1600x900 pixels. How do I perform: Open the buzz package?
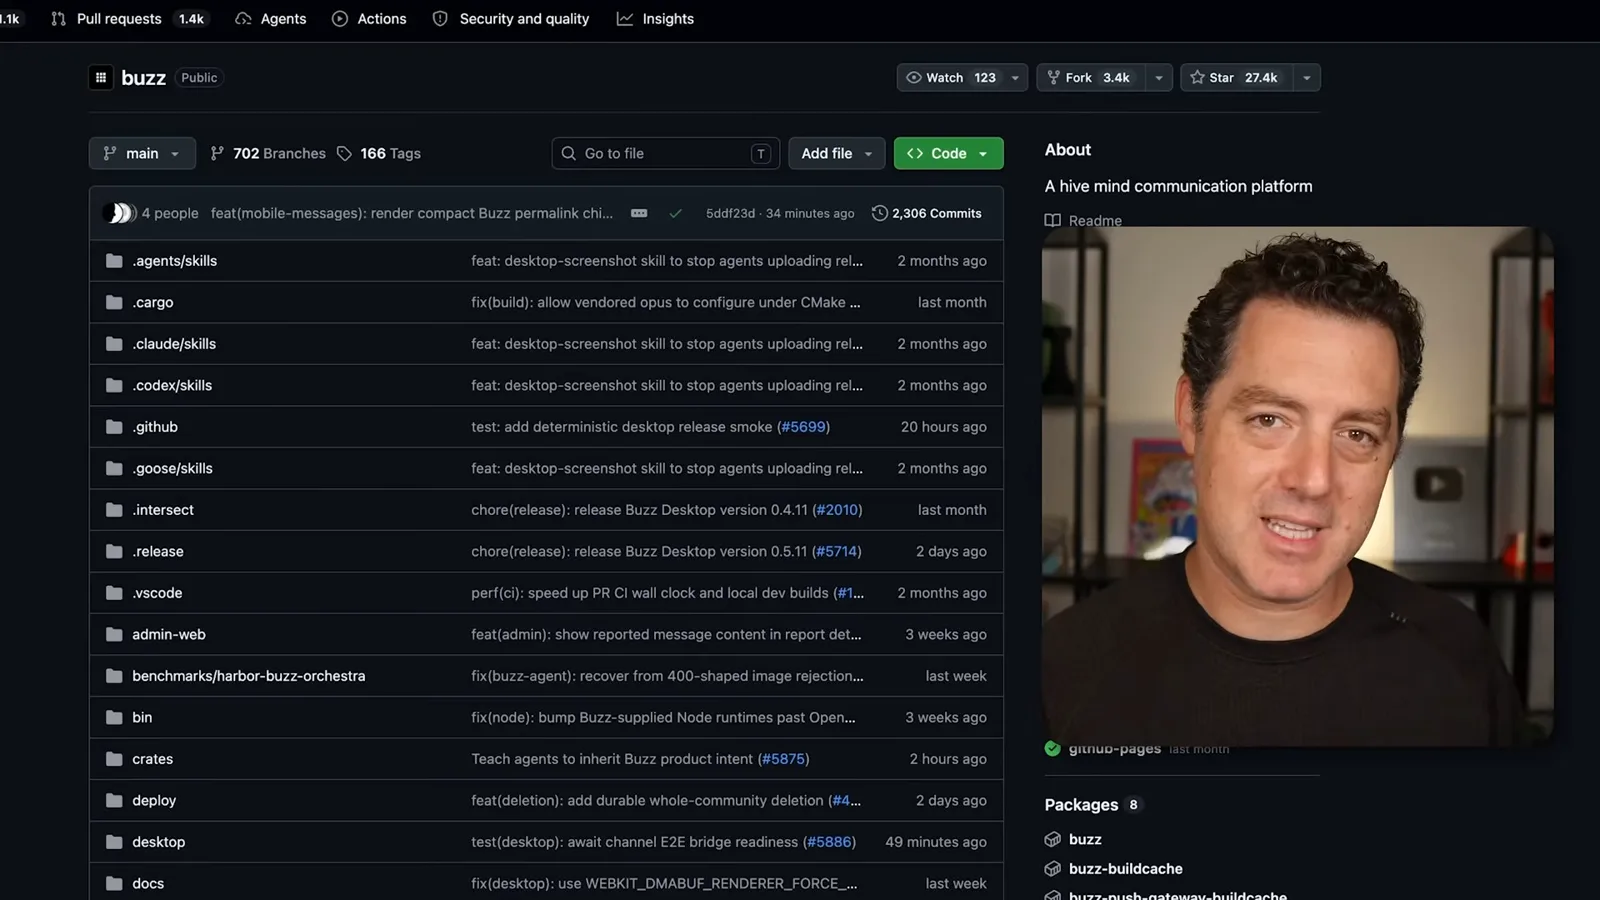[1085, 839]
